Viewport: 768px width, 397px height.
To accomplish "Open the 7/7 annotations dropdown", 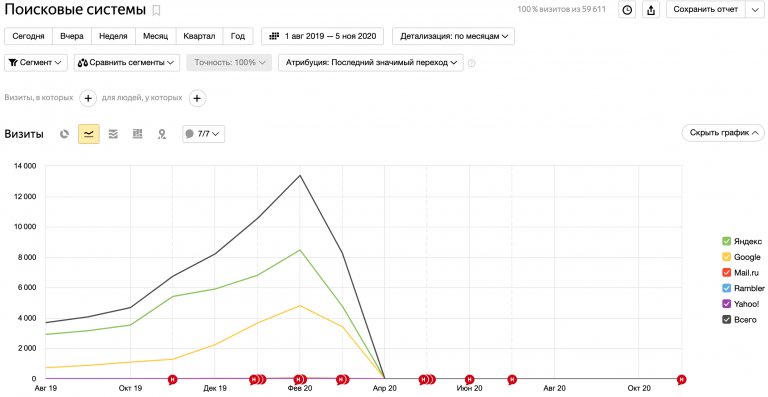I will (x=204, y=134).
